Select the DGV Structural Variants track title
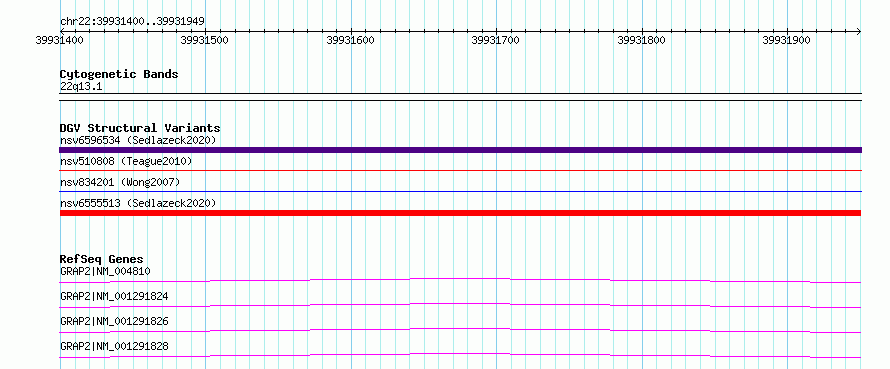 [140, 128]
